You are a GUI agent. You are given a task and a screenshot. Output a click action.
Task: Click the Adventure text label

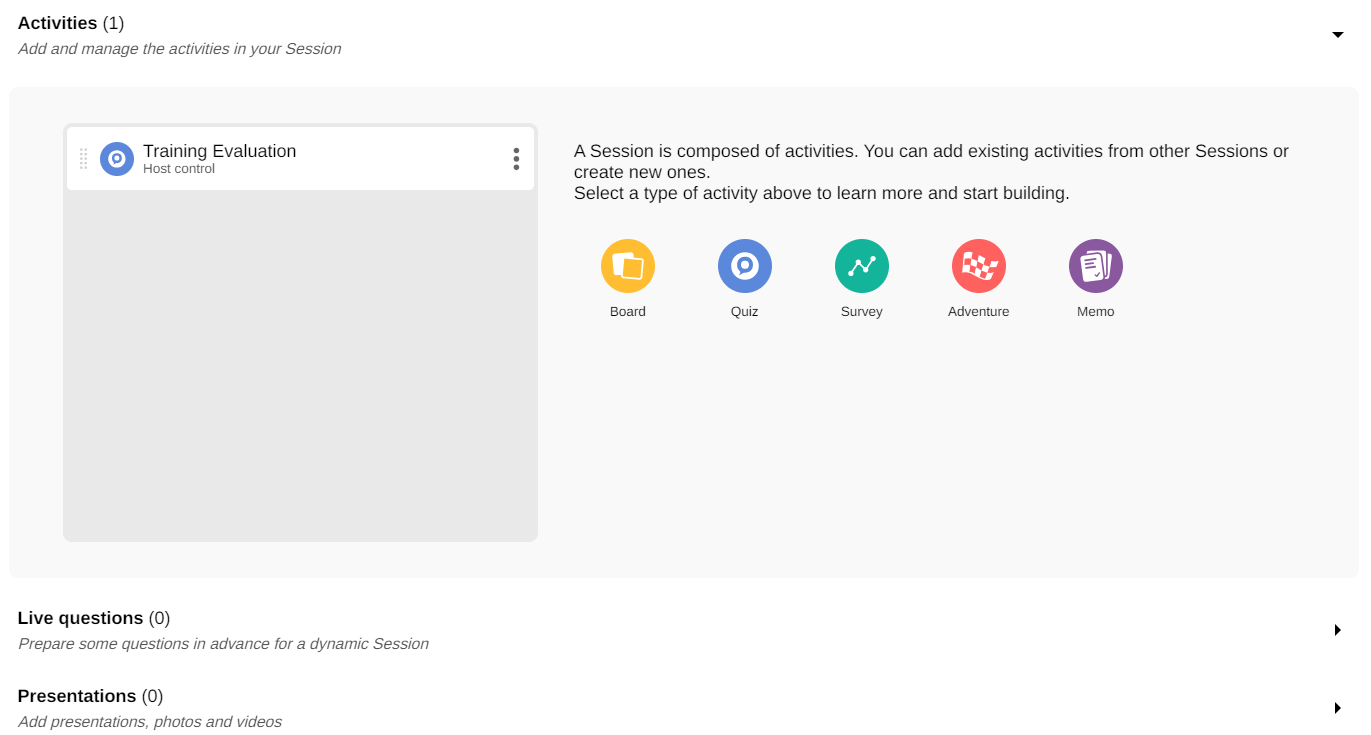pyautogui.click(x=979, y=312)
